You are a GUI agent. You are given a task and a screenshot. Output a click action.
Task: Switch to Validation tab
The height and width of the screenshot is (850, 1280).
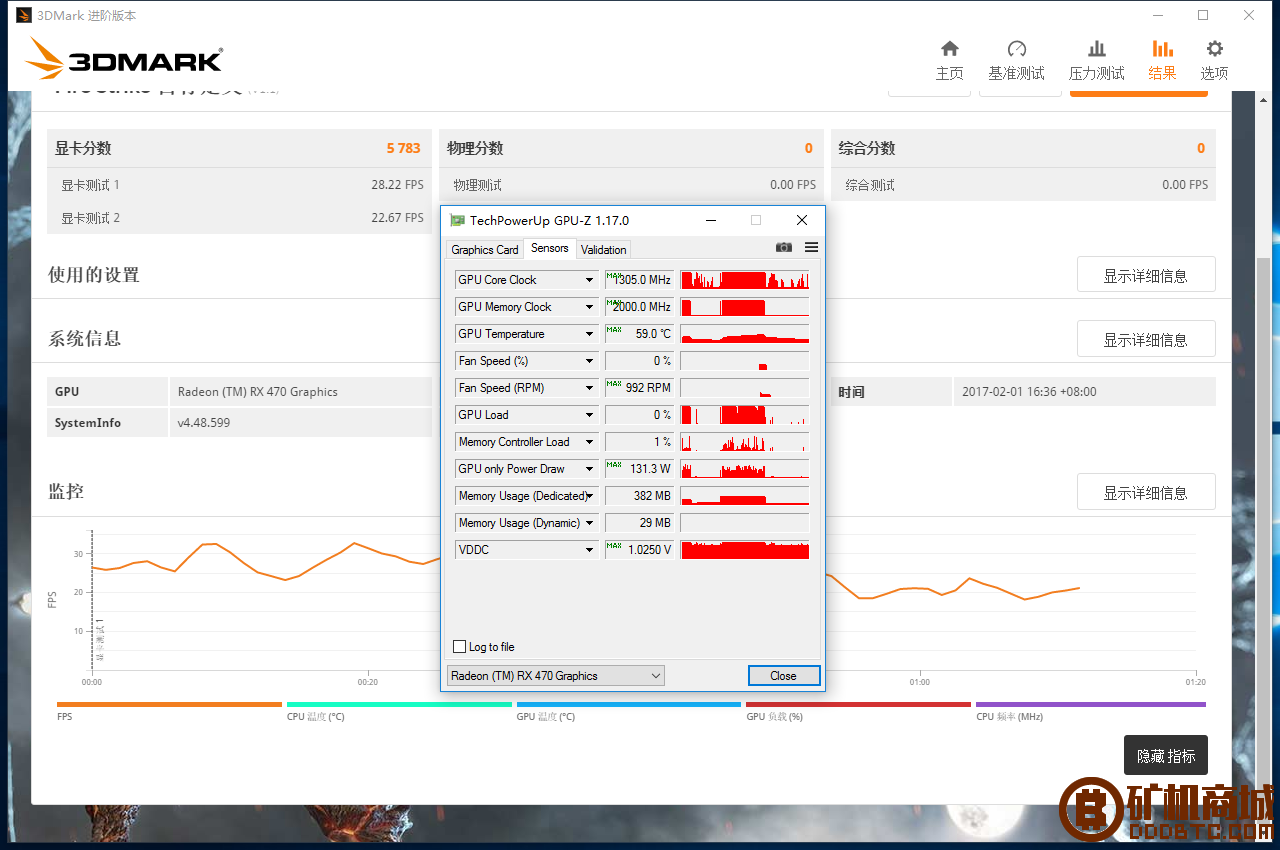(603, 250)
